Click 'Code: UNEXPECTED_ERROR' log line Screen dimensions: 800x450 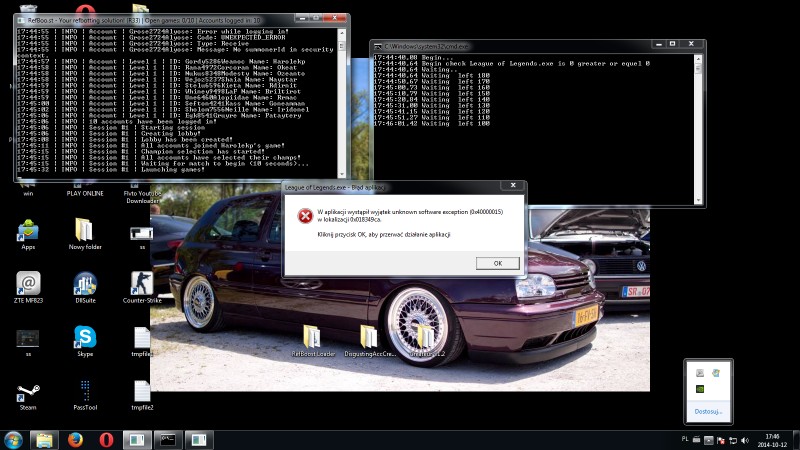point(151,37)
